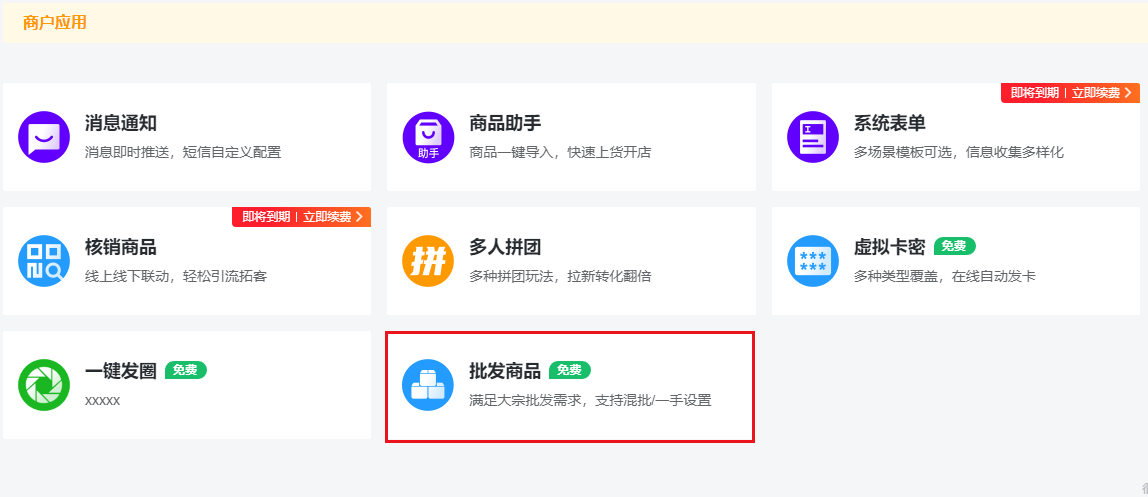
Task: Click the 免费 tag beside 批发商品
Action: pyautogui.click(x=570, y=370)
